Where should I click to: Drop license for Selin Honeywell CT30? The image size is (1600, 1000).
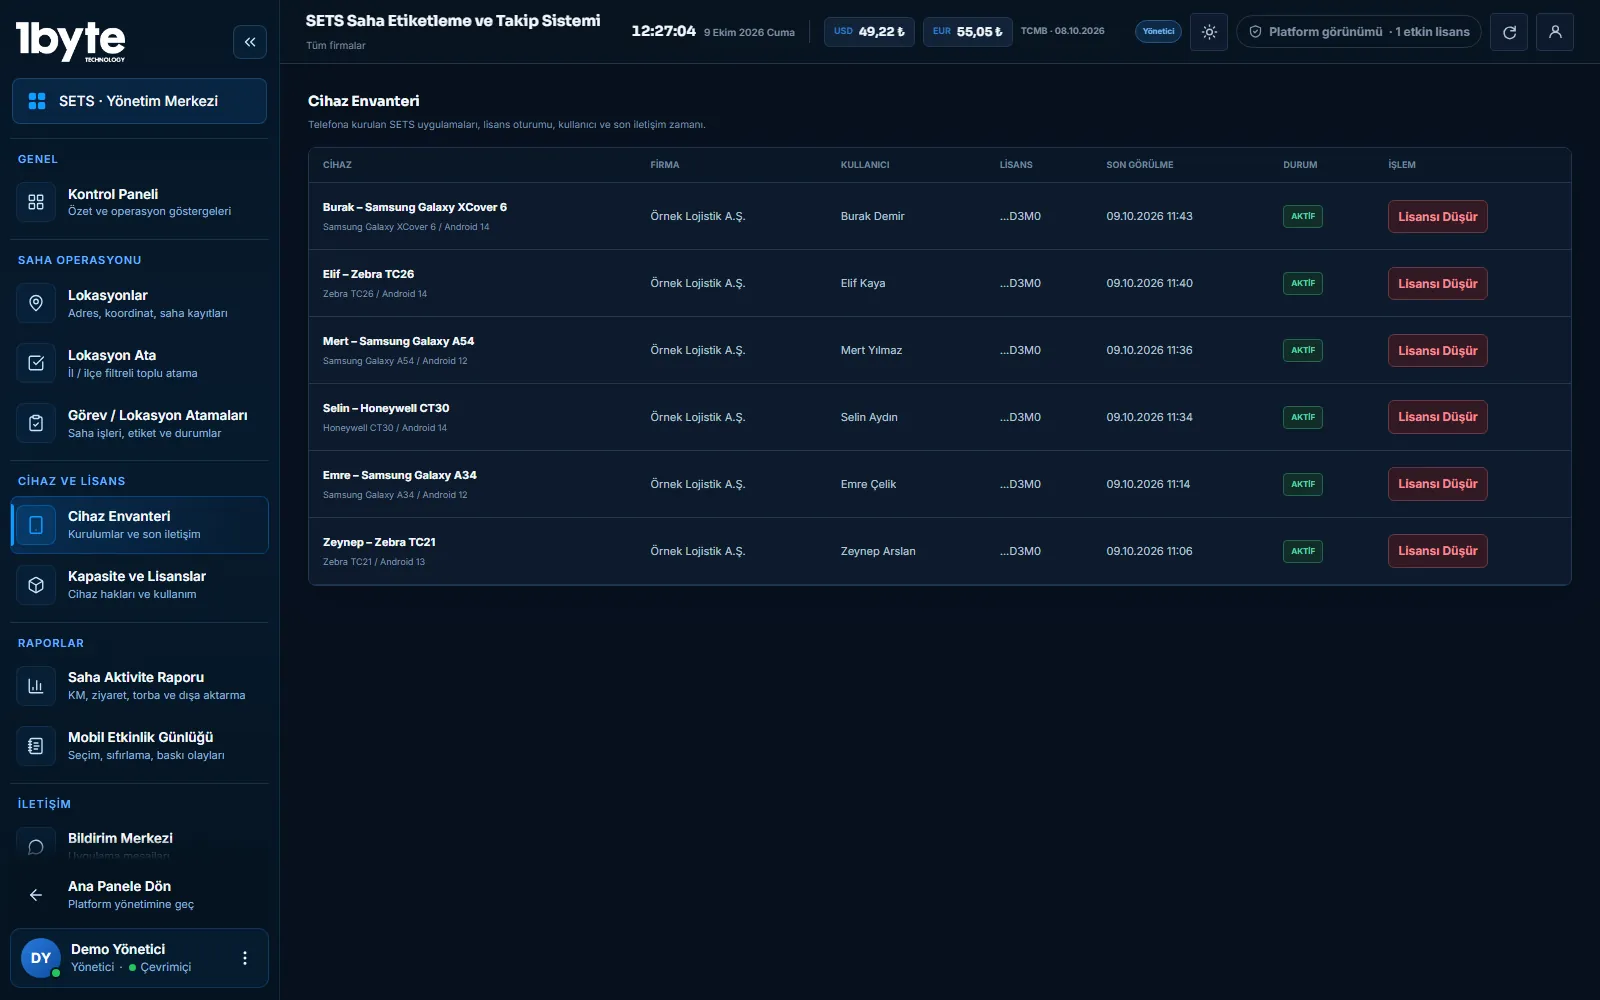click(1437, 417)
